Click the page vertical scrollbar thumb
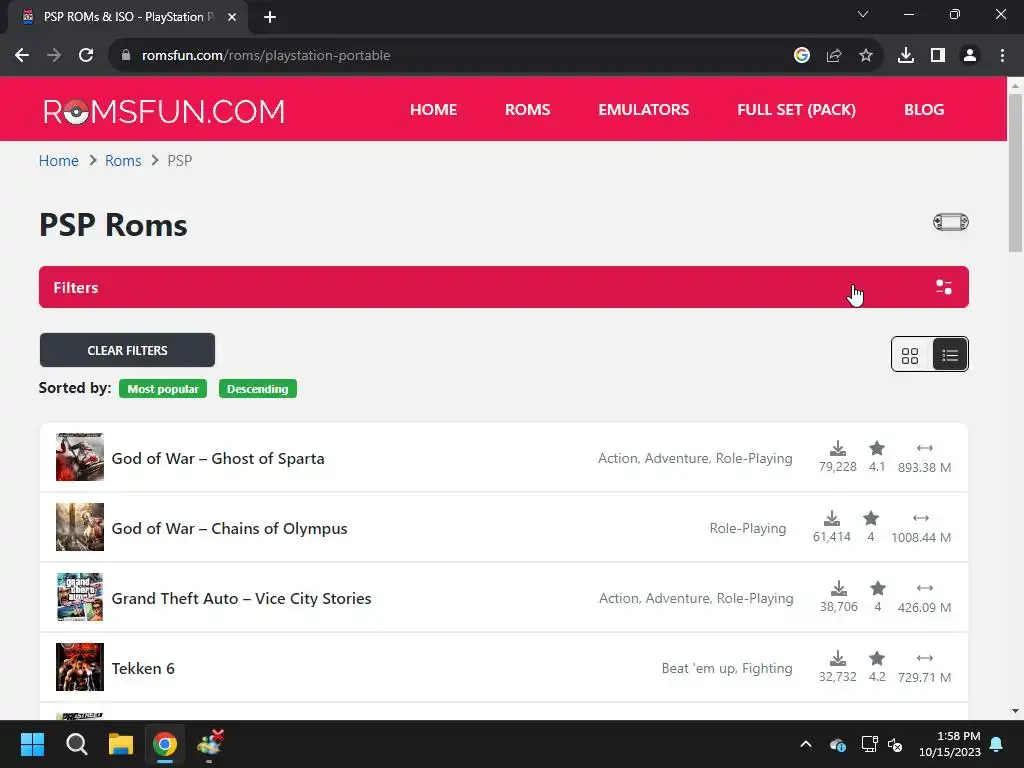Screen dimensions: 1024x768 tap(1015, 172)
